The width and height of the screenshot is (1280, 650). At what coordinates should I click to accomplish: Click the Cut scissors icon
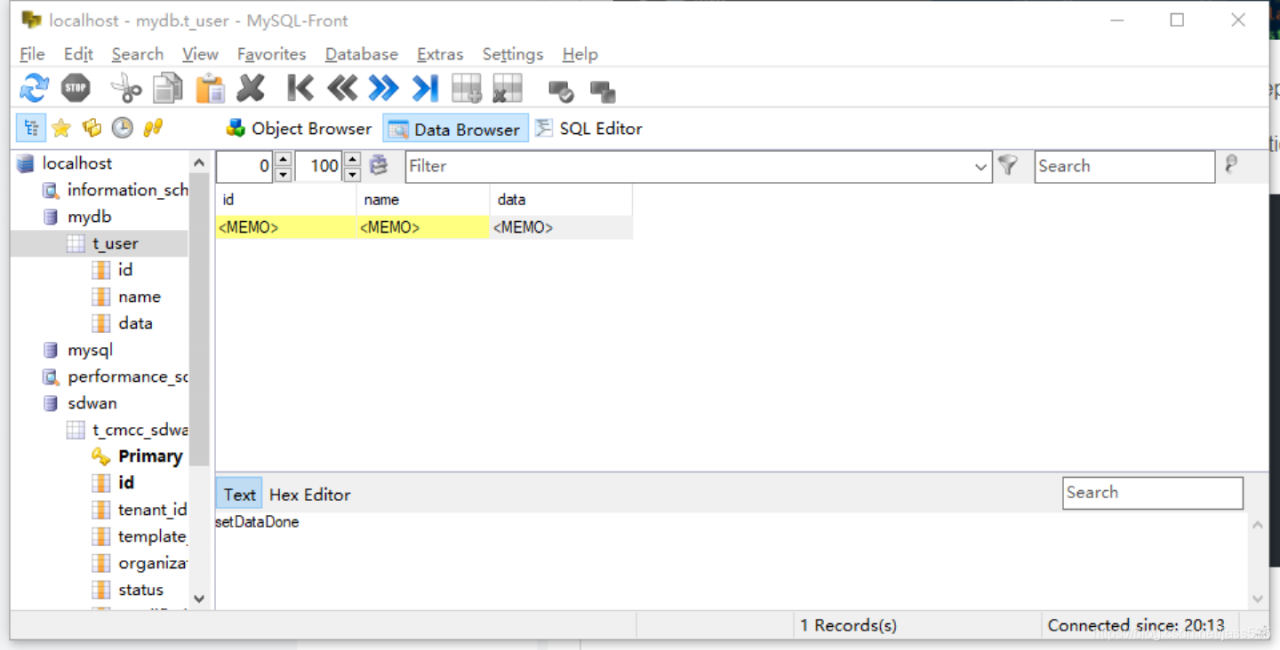[126, 89]
